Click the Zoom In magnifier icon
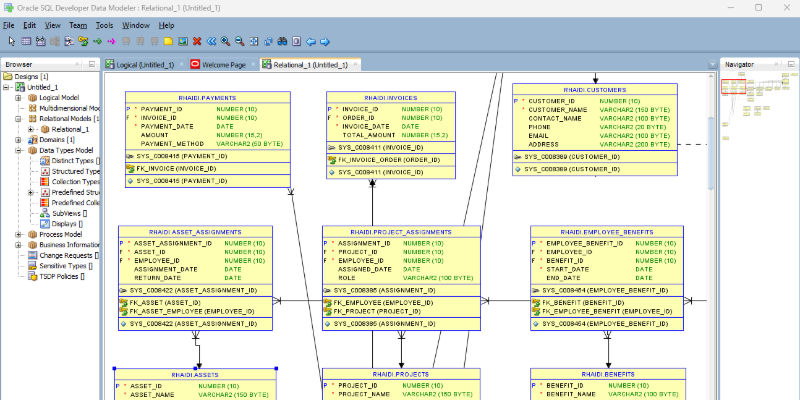800x400 pixels. (225, 41)
